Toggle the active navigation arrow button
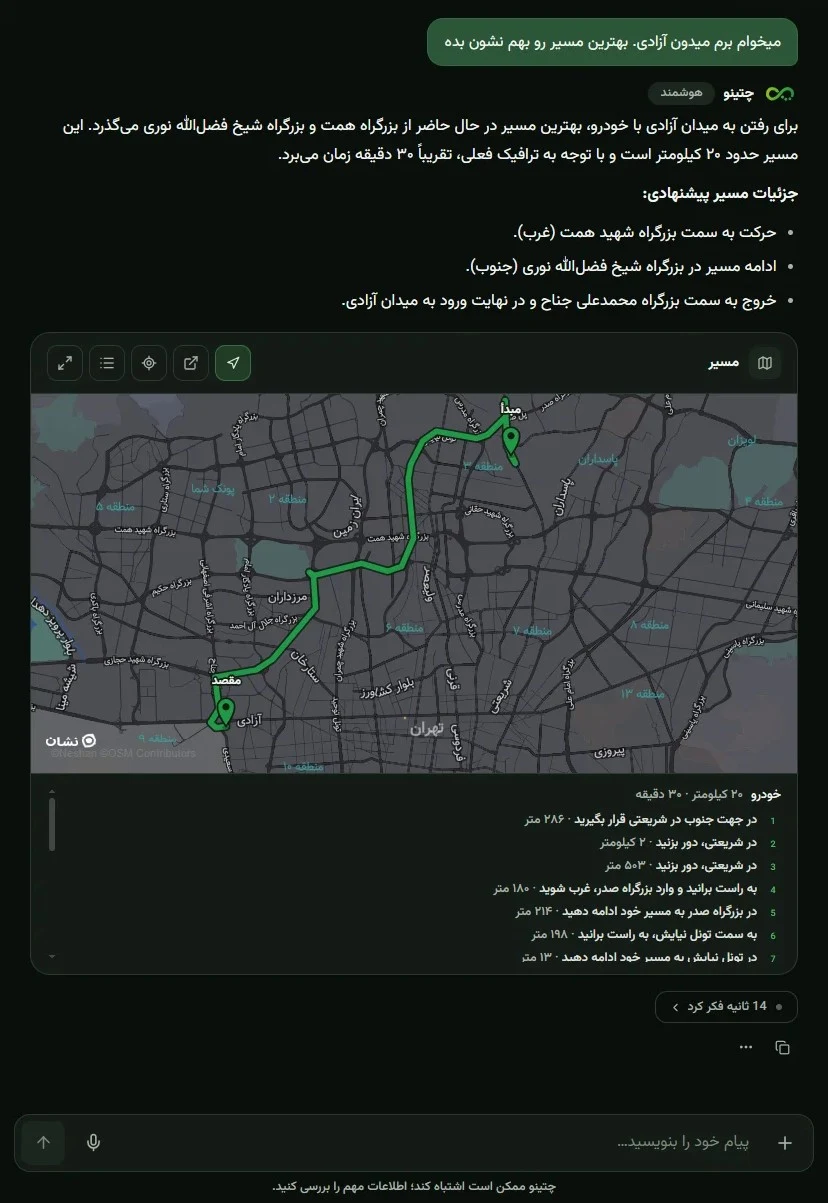828x1203 pixels. [x=233, y=363]
